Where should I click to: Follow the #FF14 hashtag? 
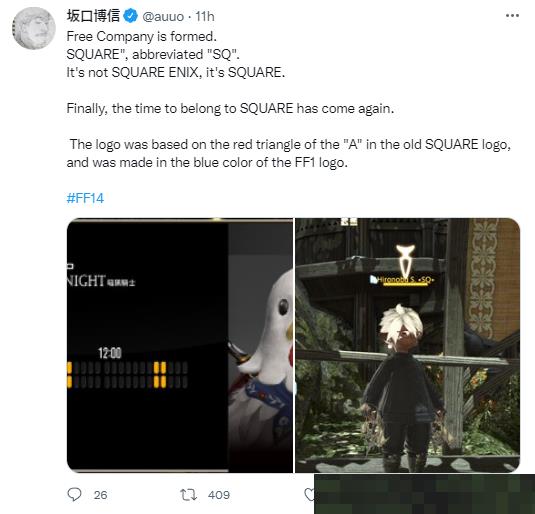click(85, 198)
